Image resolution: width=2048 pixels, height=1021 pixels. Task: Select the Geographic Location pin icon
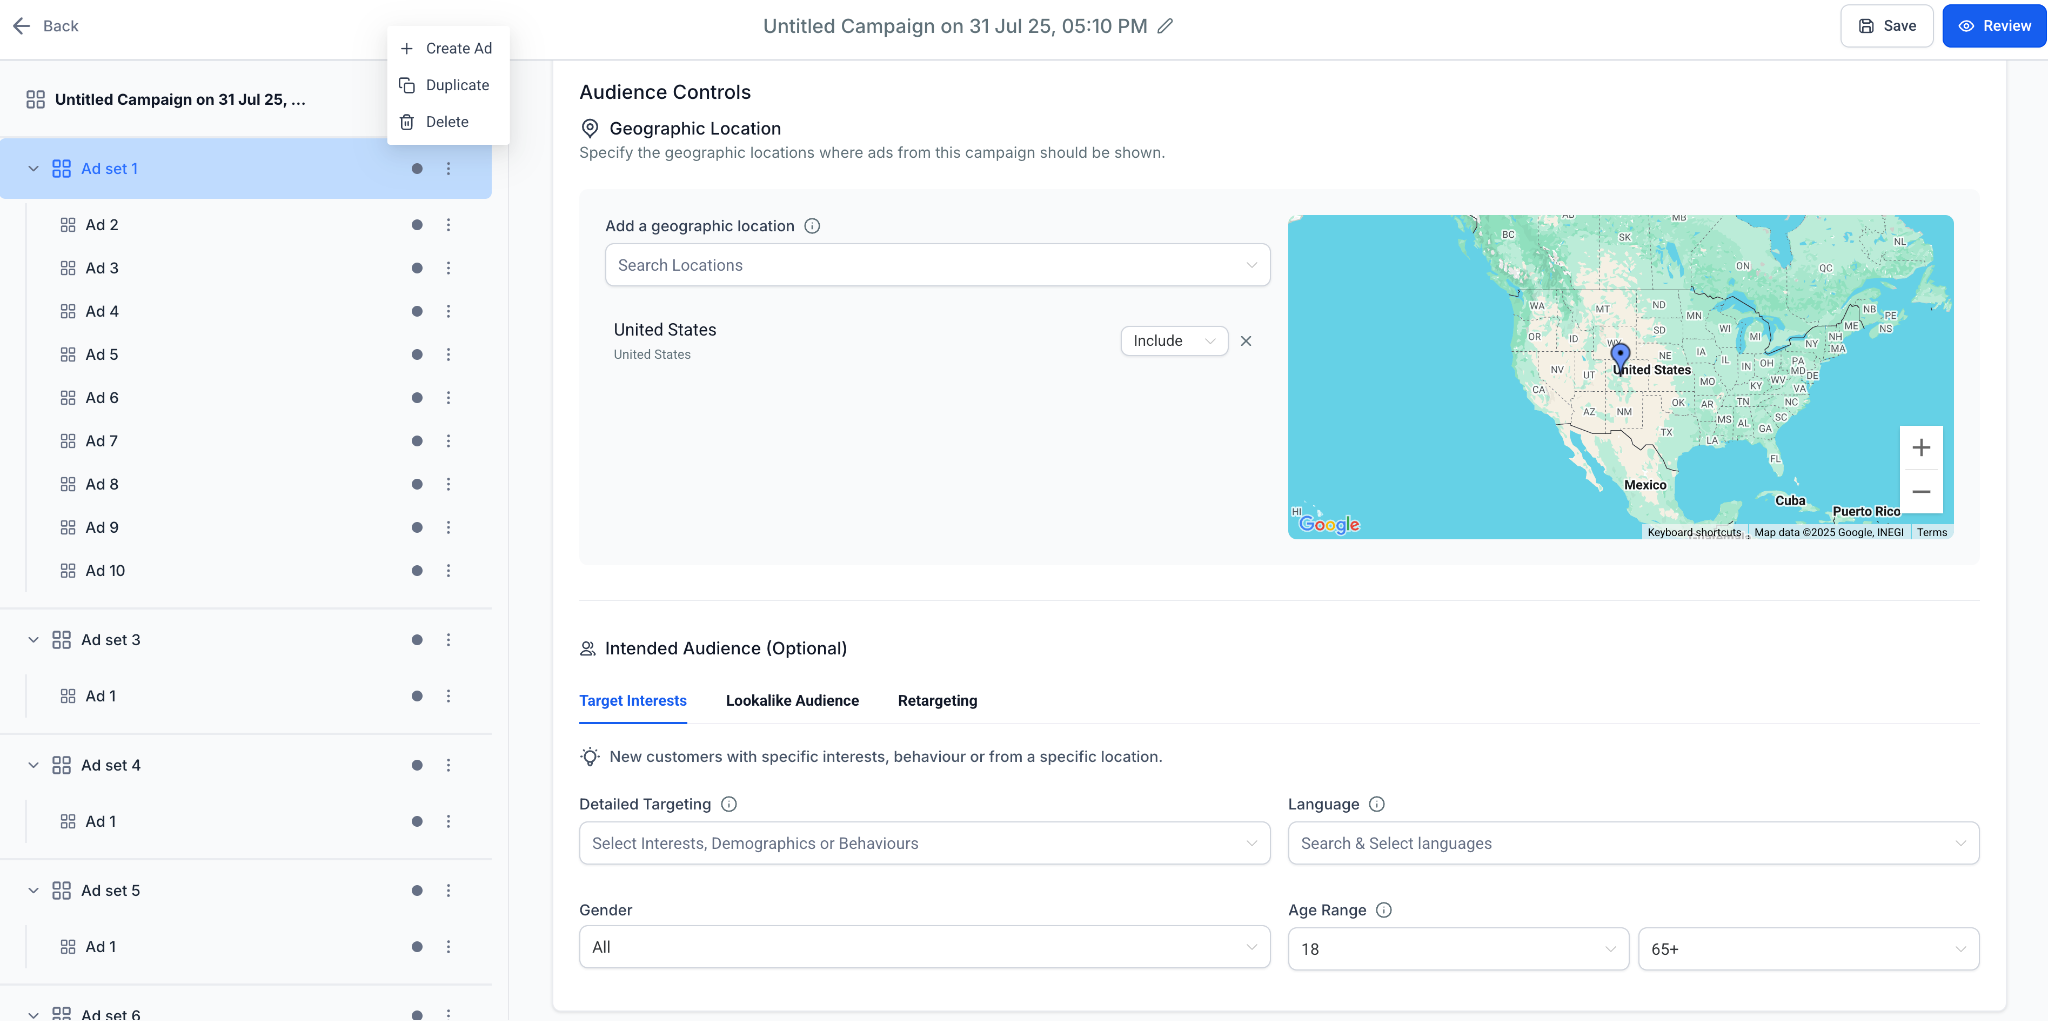[x=589, y=128]
